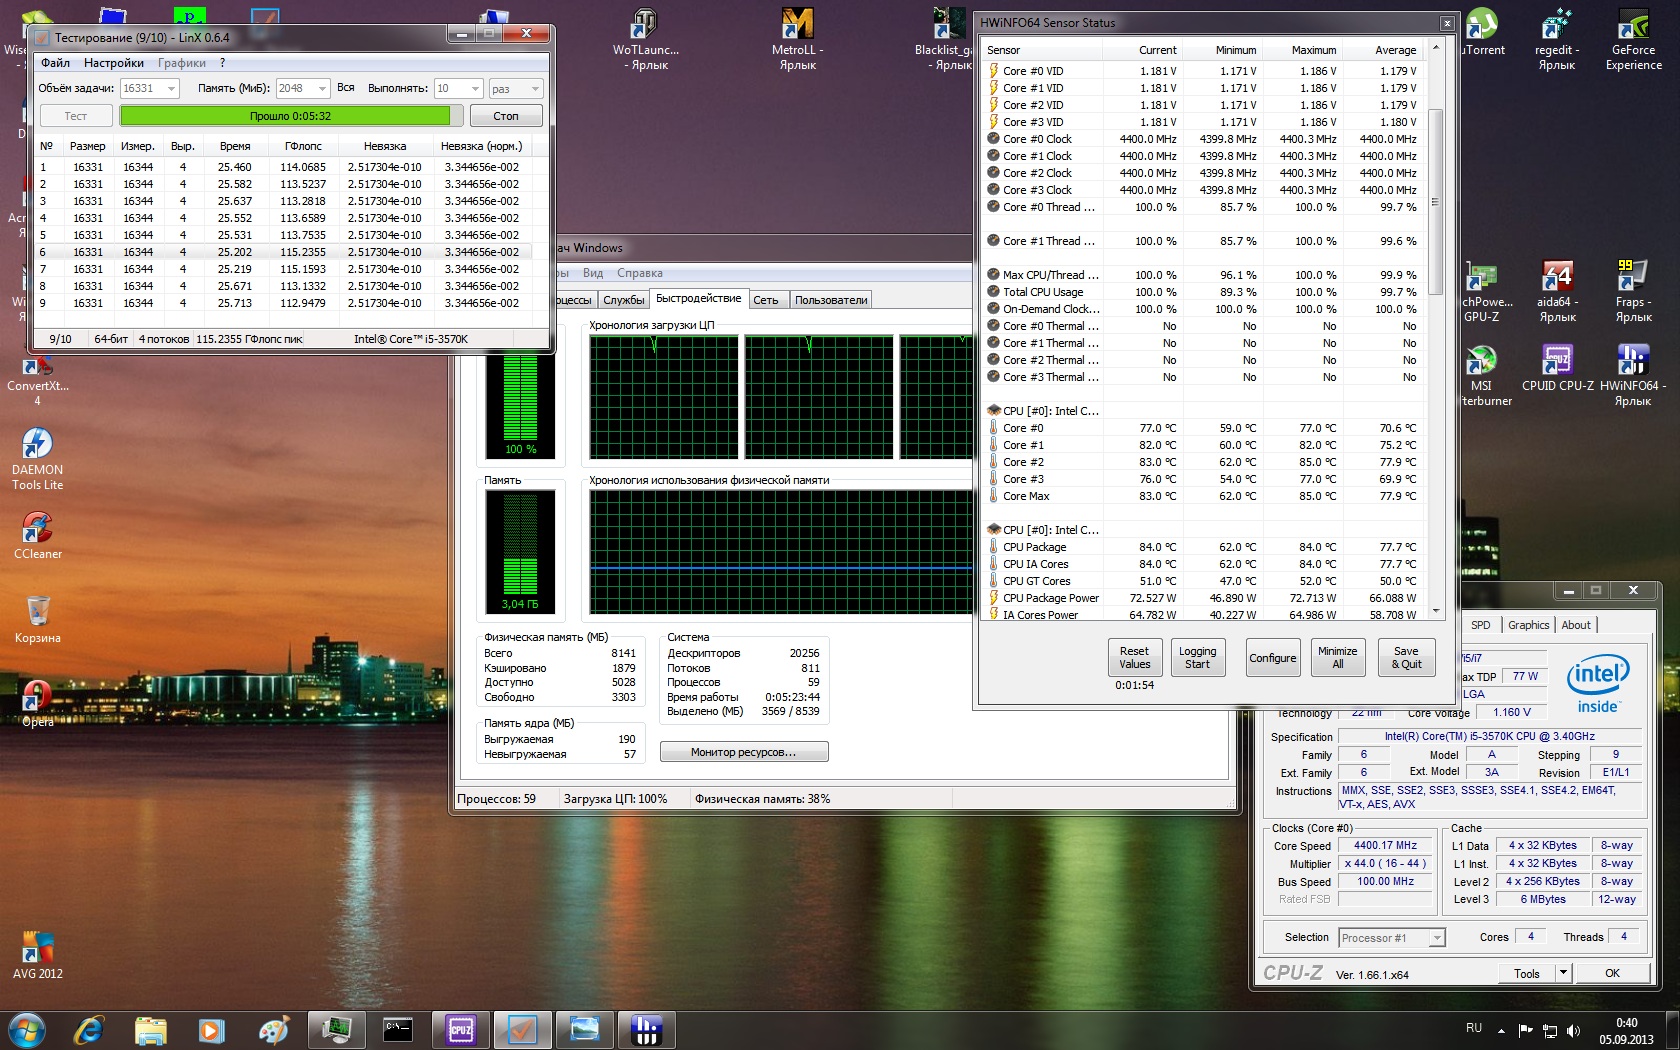This screenshot has height=1050, width=1680.
Task: Show hidden tray icons arrow
Action: click(1501, 1030)
